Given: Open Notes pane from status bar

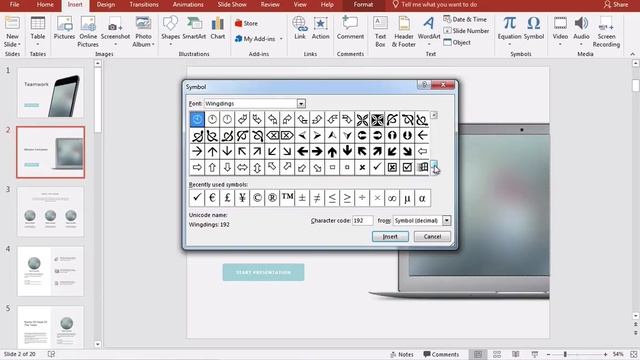Looking at the screenshot, I should (x=402, y=354).
